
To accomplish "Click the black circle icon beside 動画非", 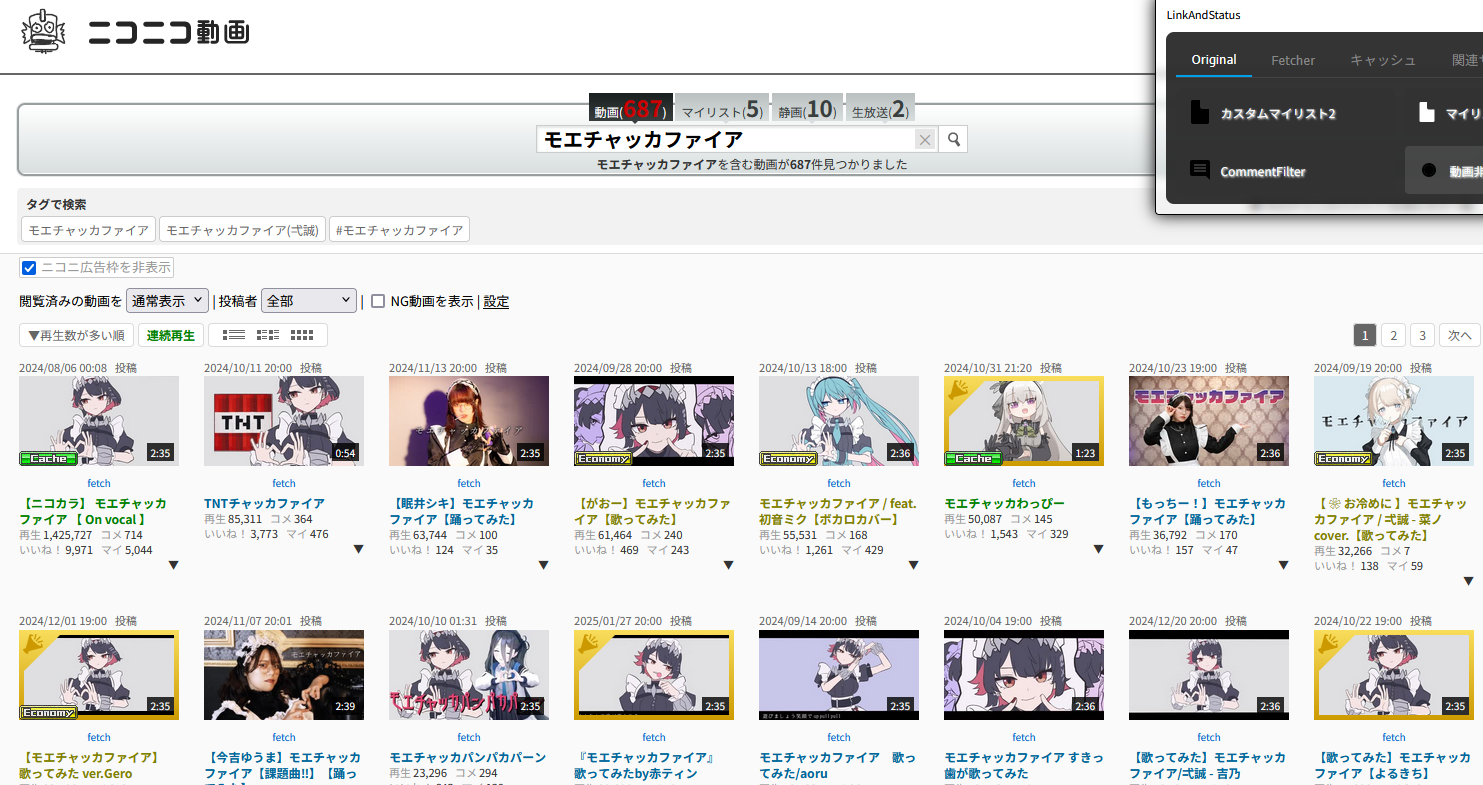I will click(1429, 171).
